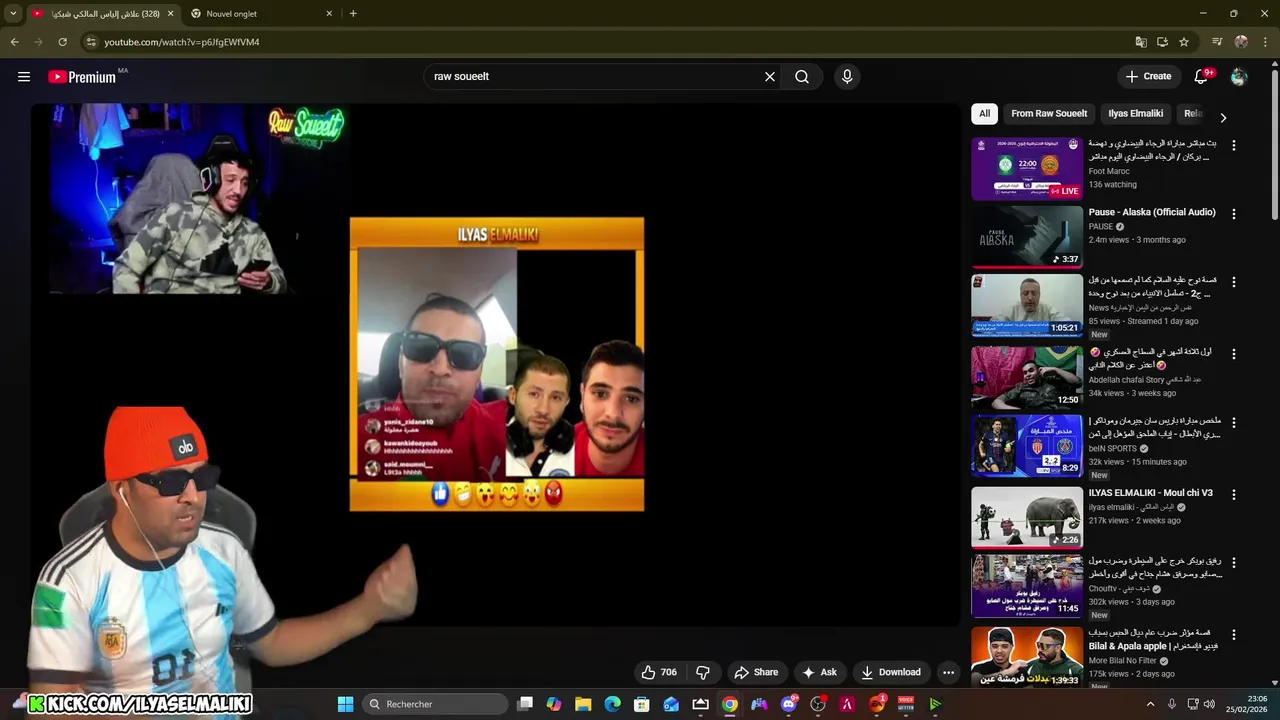This screenshot has width=1280, height=720.
Task: Open the Foot Maroc channel link
Action: pos(1109,171)
